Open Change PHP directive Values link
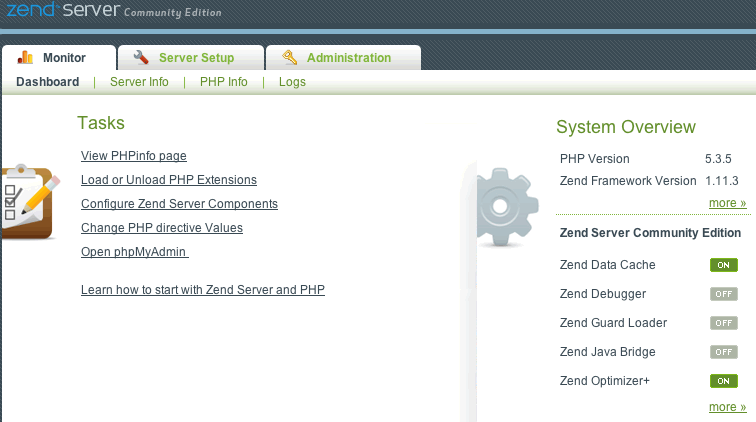Screen dimensions: 756x422 click(162, 228)
